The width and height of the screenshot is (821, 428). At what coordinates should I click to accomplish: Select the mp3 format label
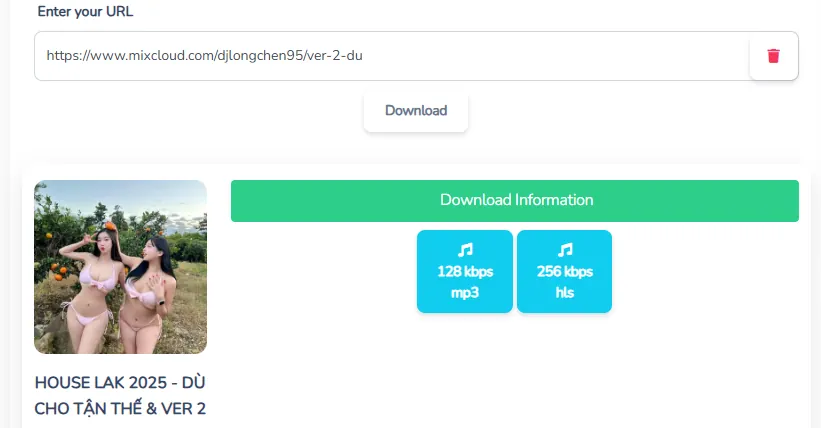pos(465,292)
